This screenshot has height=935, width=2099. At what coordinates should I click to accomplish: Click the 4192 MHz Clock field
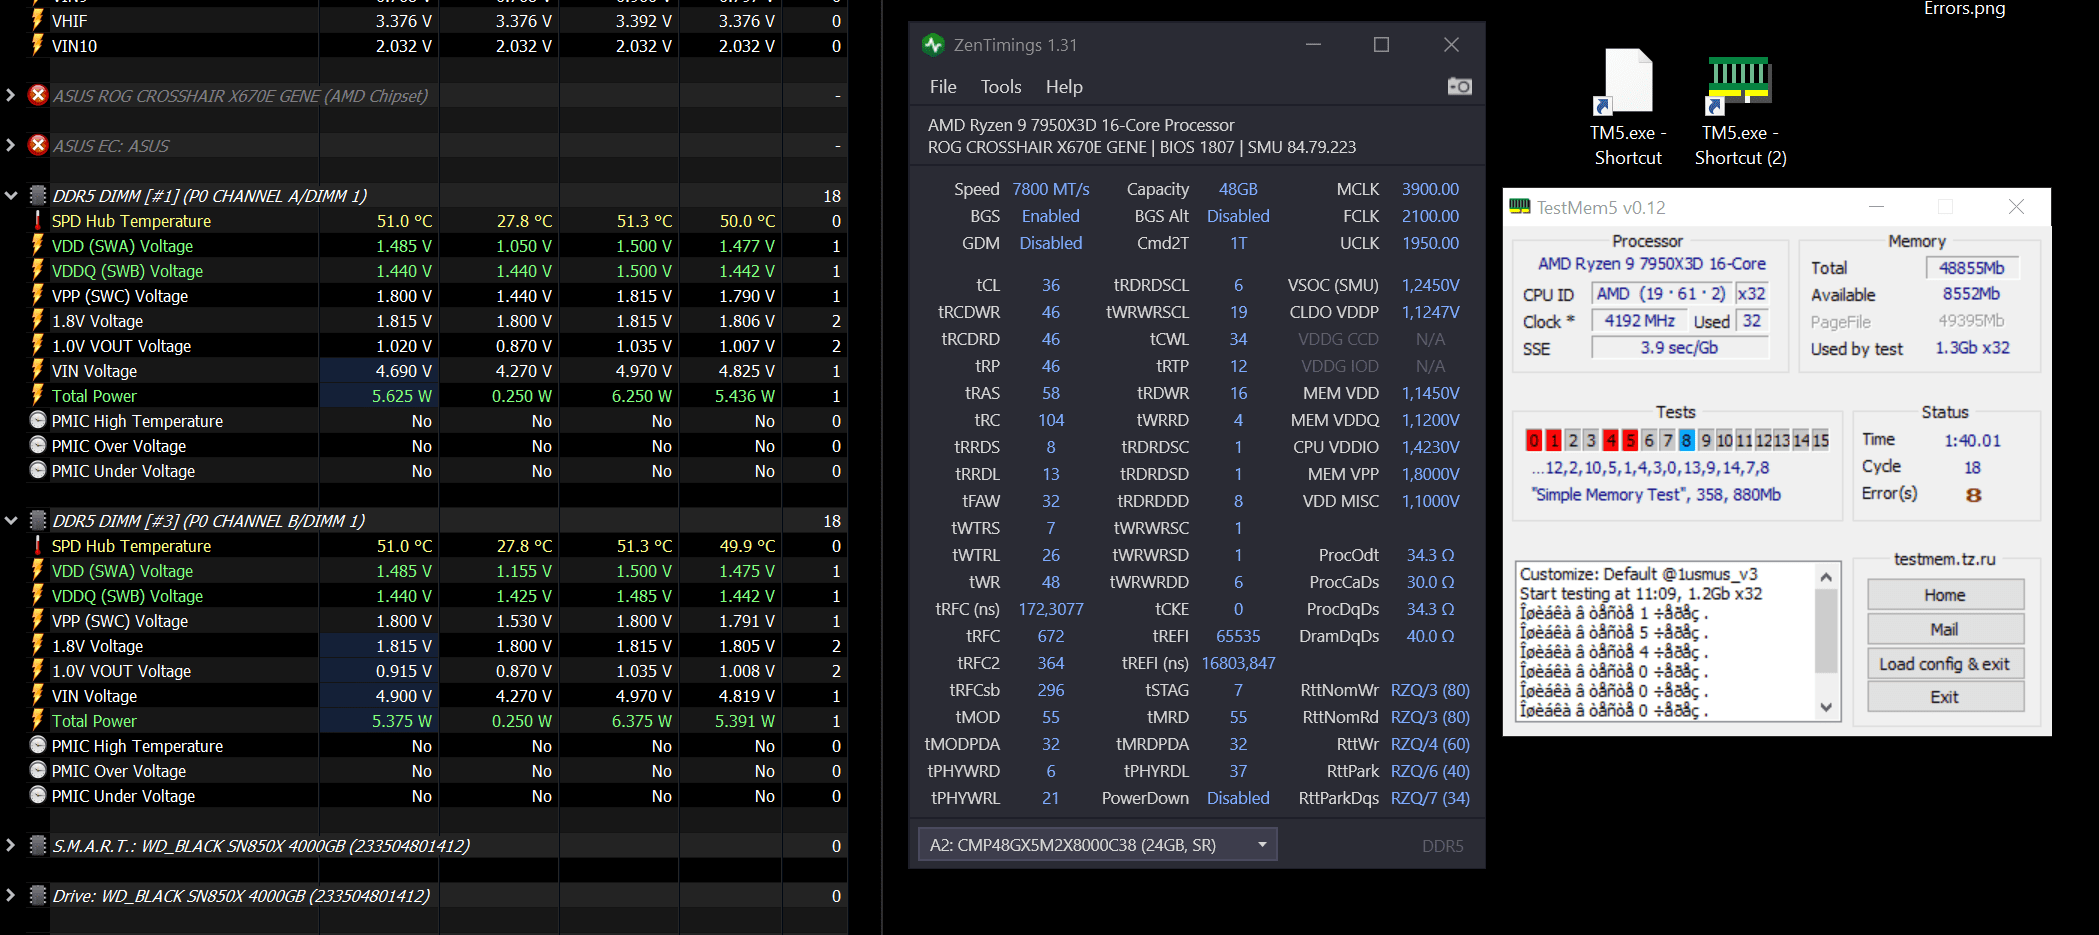coord(1640,321)
